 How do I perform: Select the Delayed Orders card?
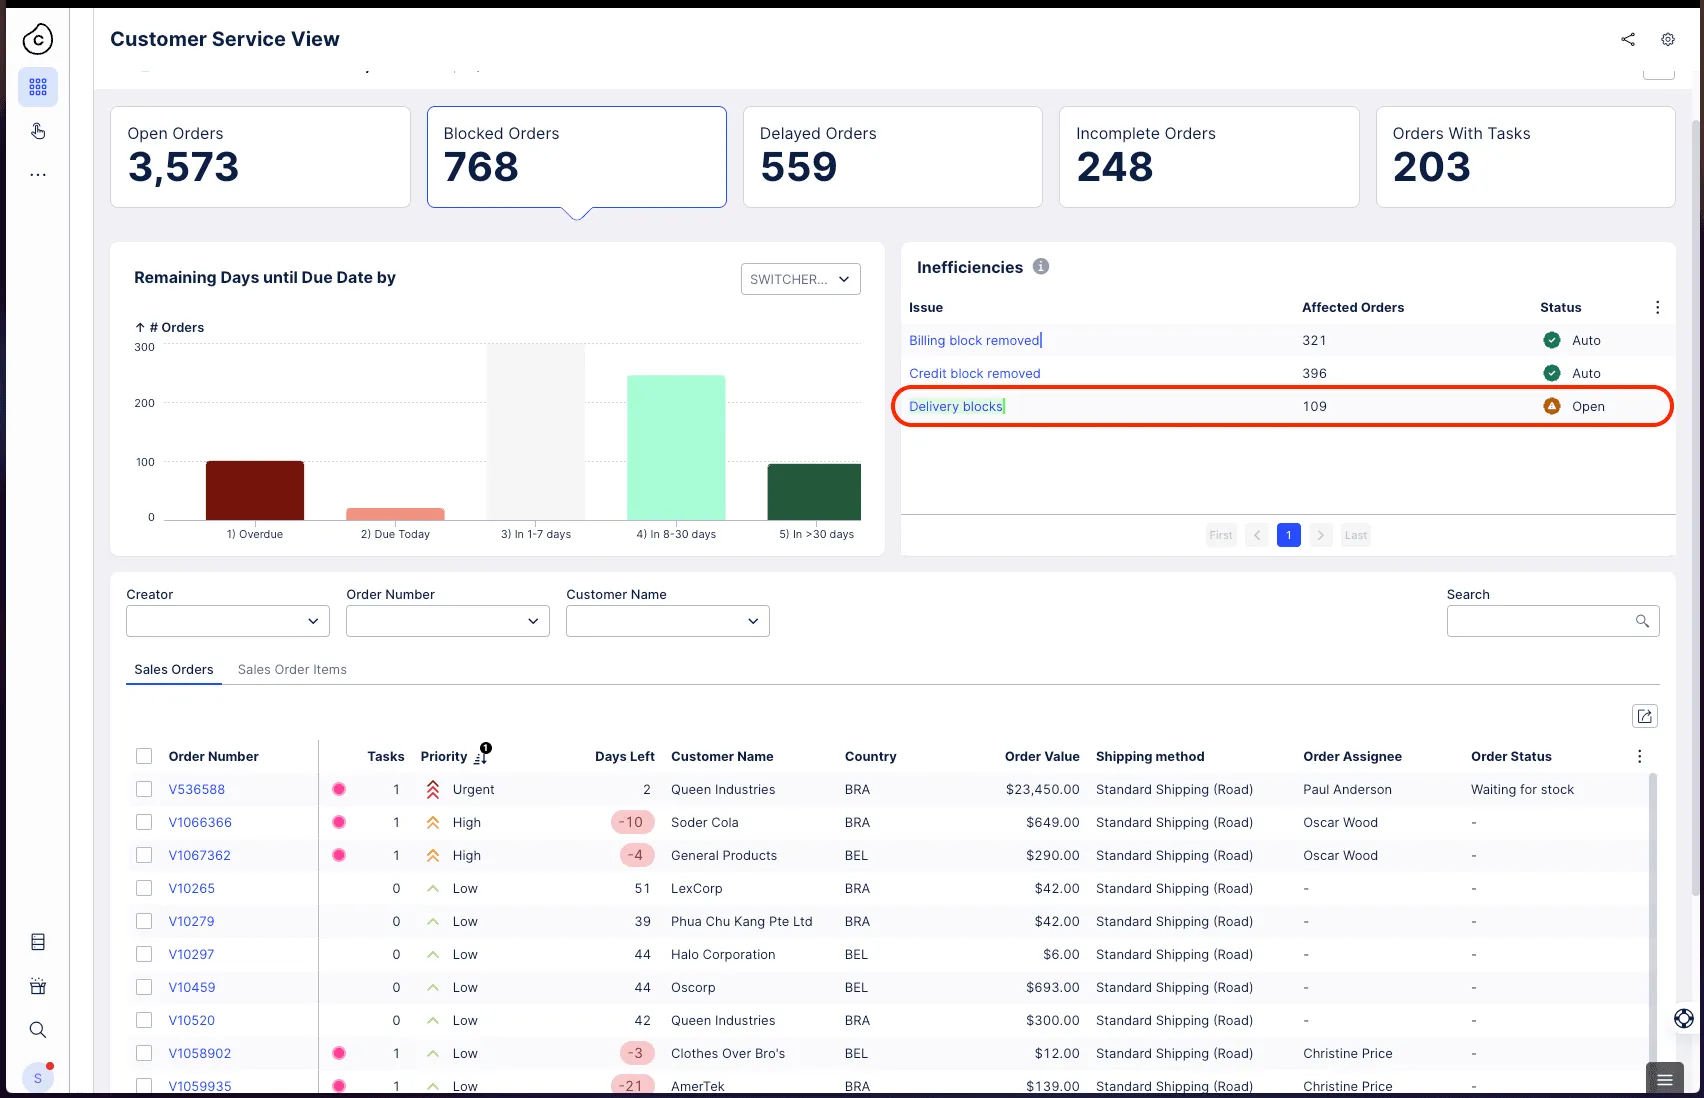coord(893,157)
